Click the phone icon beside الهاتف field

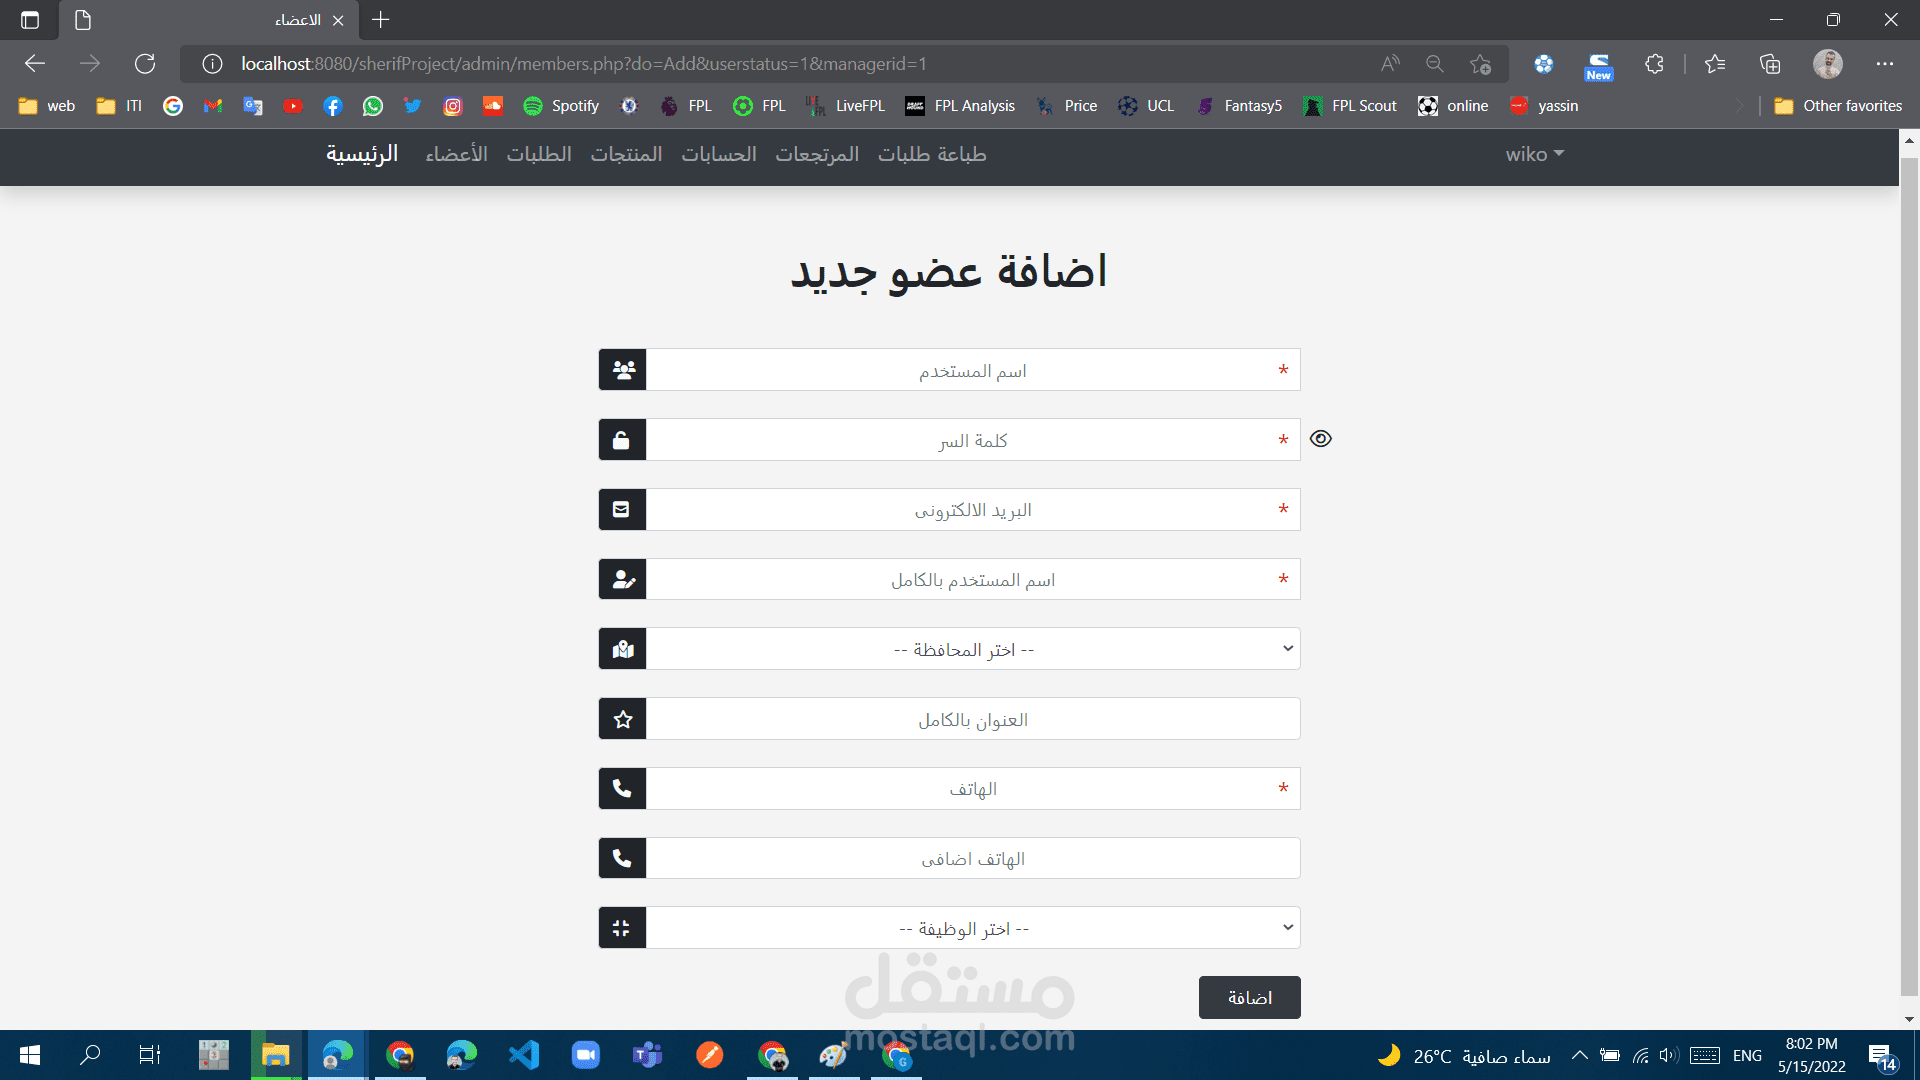[622, 789]
